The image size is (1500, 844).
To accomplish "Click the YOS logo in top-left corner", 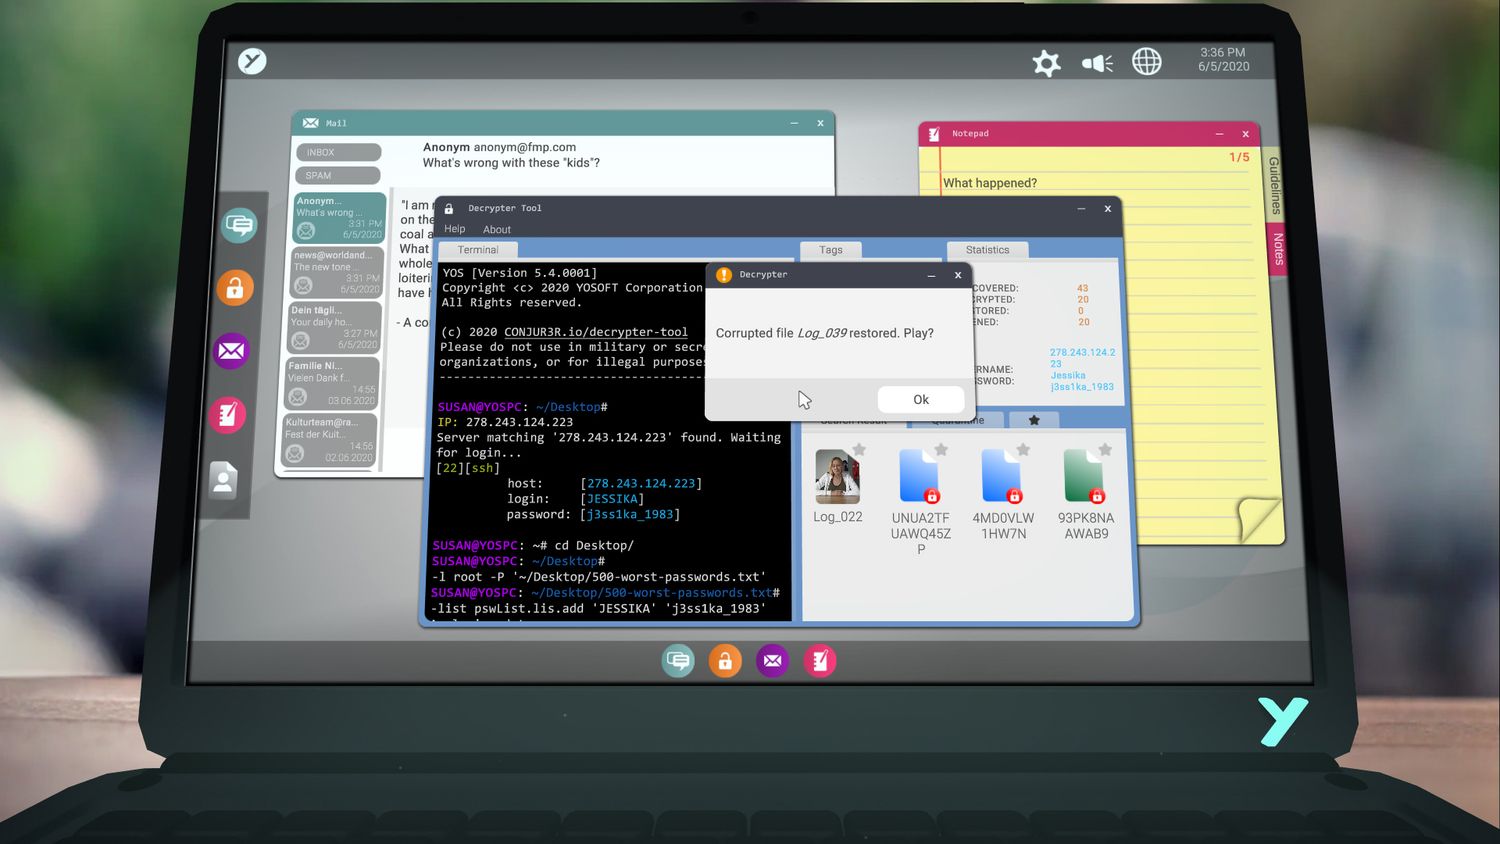I will point(252,61).
